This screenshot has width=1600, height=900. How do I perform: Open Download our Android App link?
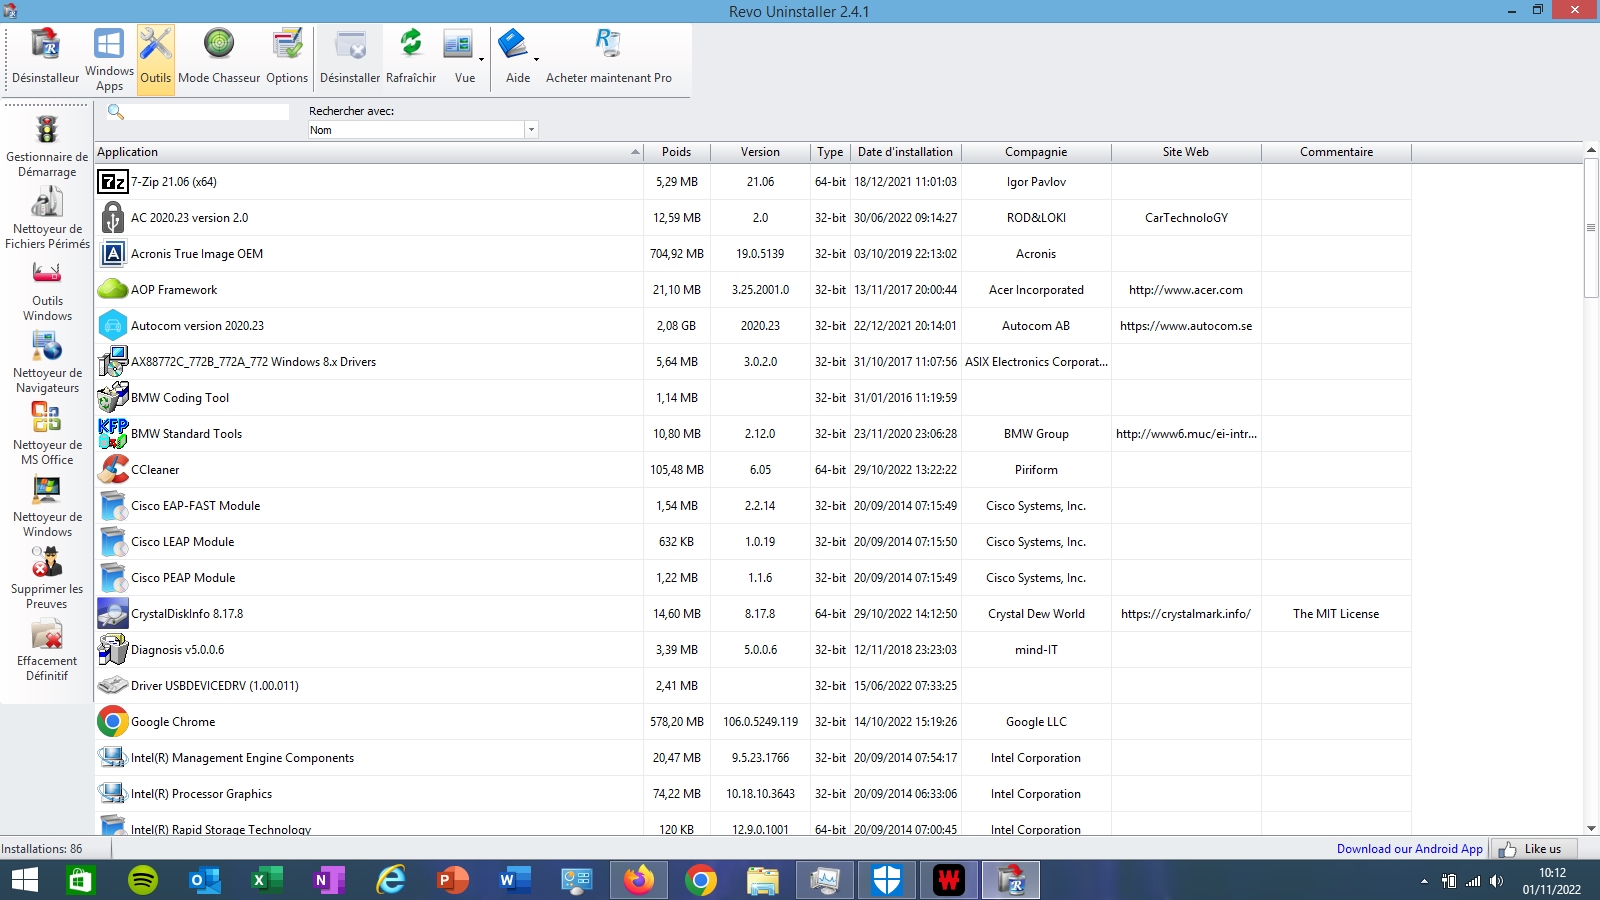point(1410,849)
